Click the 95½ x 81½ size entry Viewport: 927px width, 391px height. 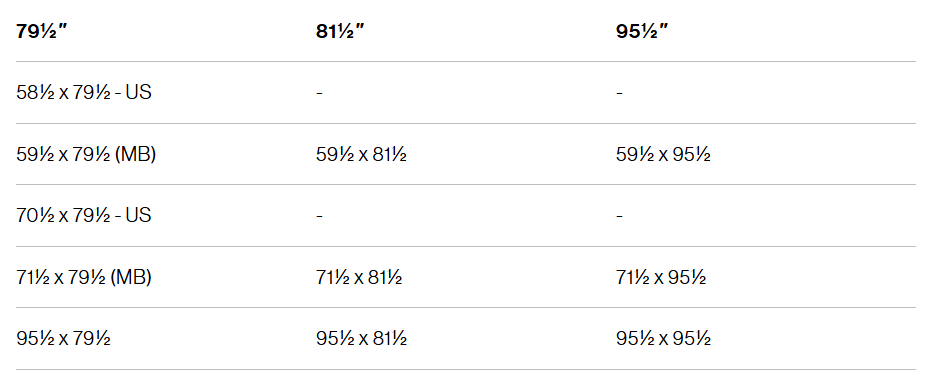tap(361, 338)
